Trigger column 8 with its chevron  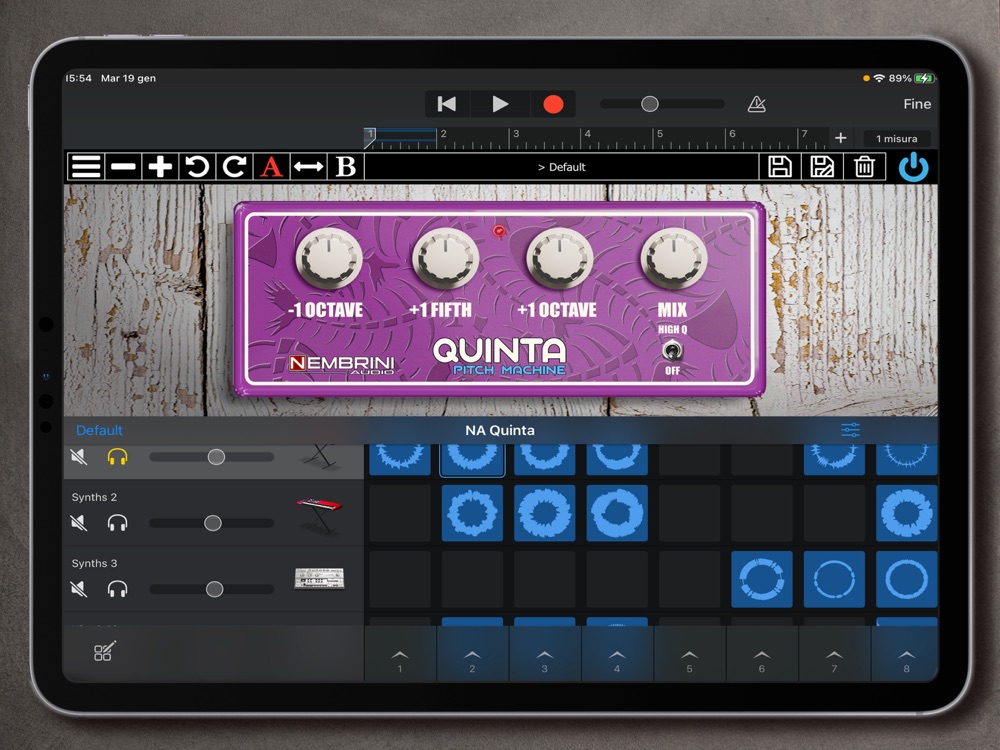coord(906,657)
